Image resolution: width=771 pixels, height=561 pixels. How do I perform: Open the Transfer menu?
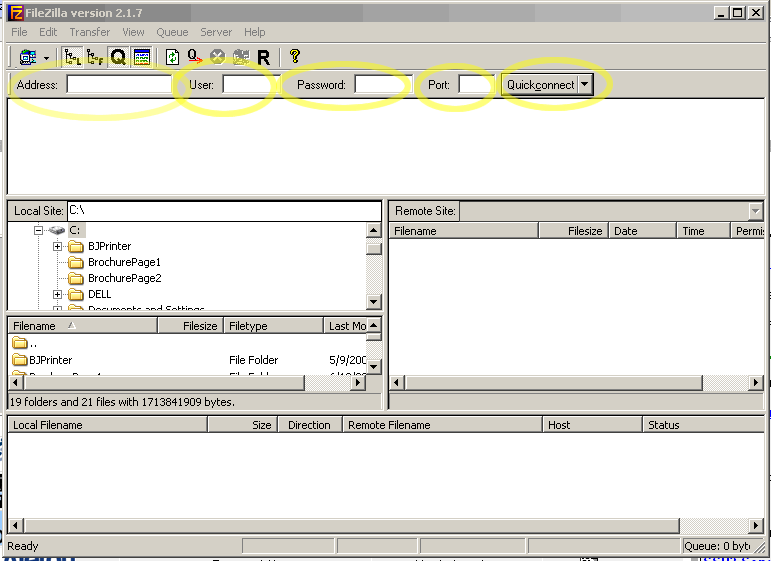(x=89, y=32)
